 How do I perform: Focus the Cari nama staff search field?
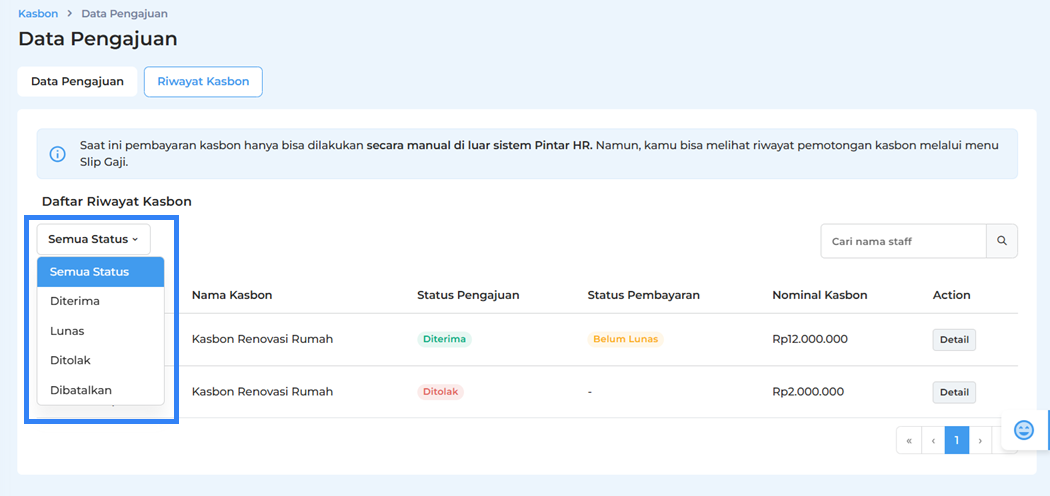(x=903, y=241)
